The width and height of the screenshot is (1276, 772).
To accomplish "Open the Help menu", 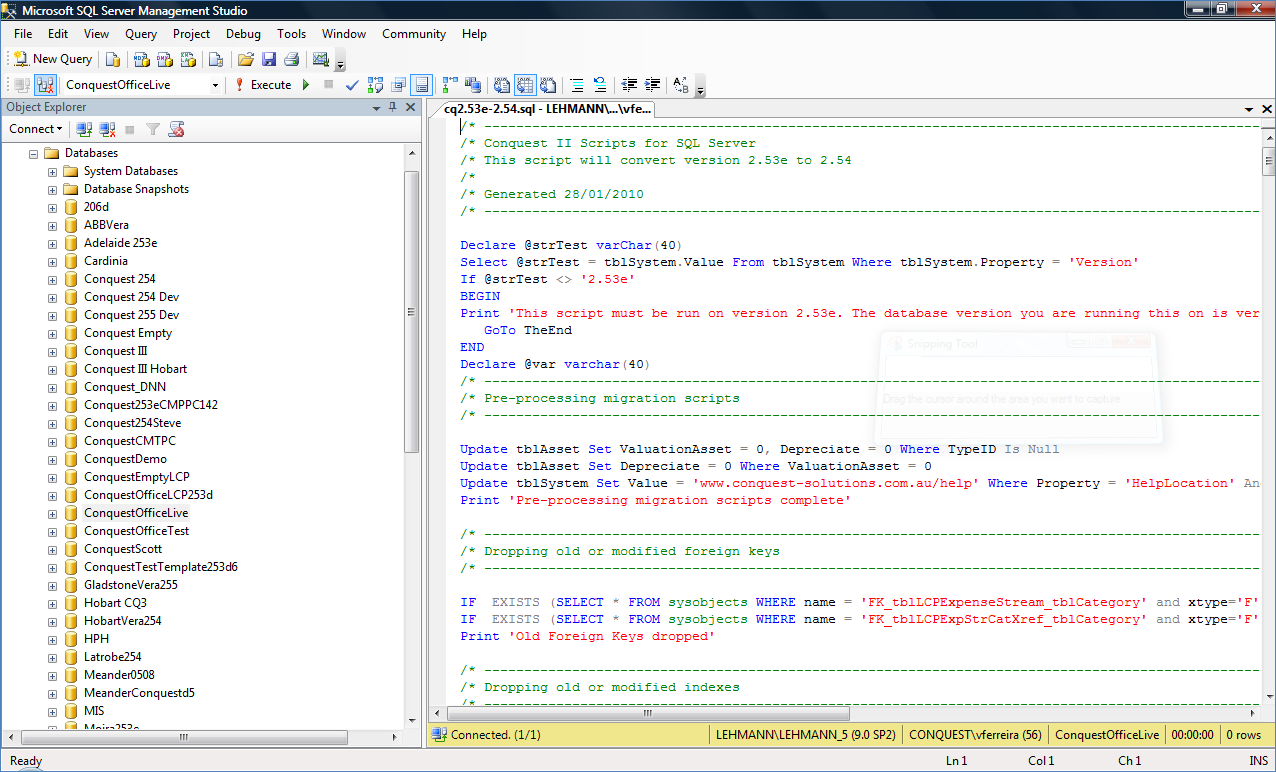I will tap(474, 34).
